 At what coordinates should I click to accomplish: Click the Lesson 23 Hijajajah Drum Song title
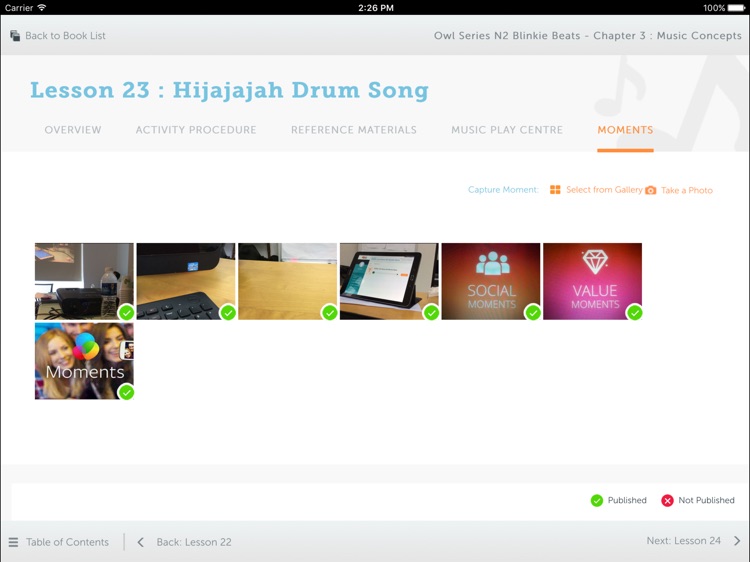click(230, 90)
